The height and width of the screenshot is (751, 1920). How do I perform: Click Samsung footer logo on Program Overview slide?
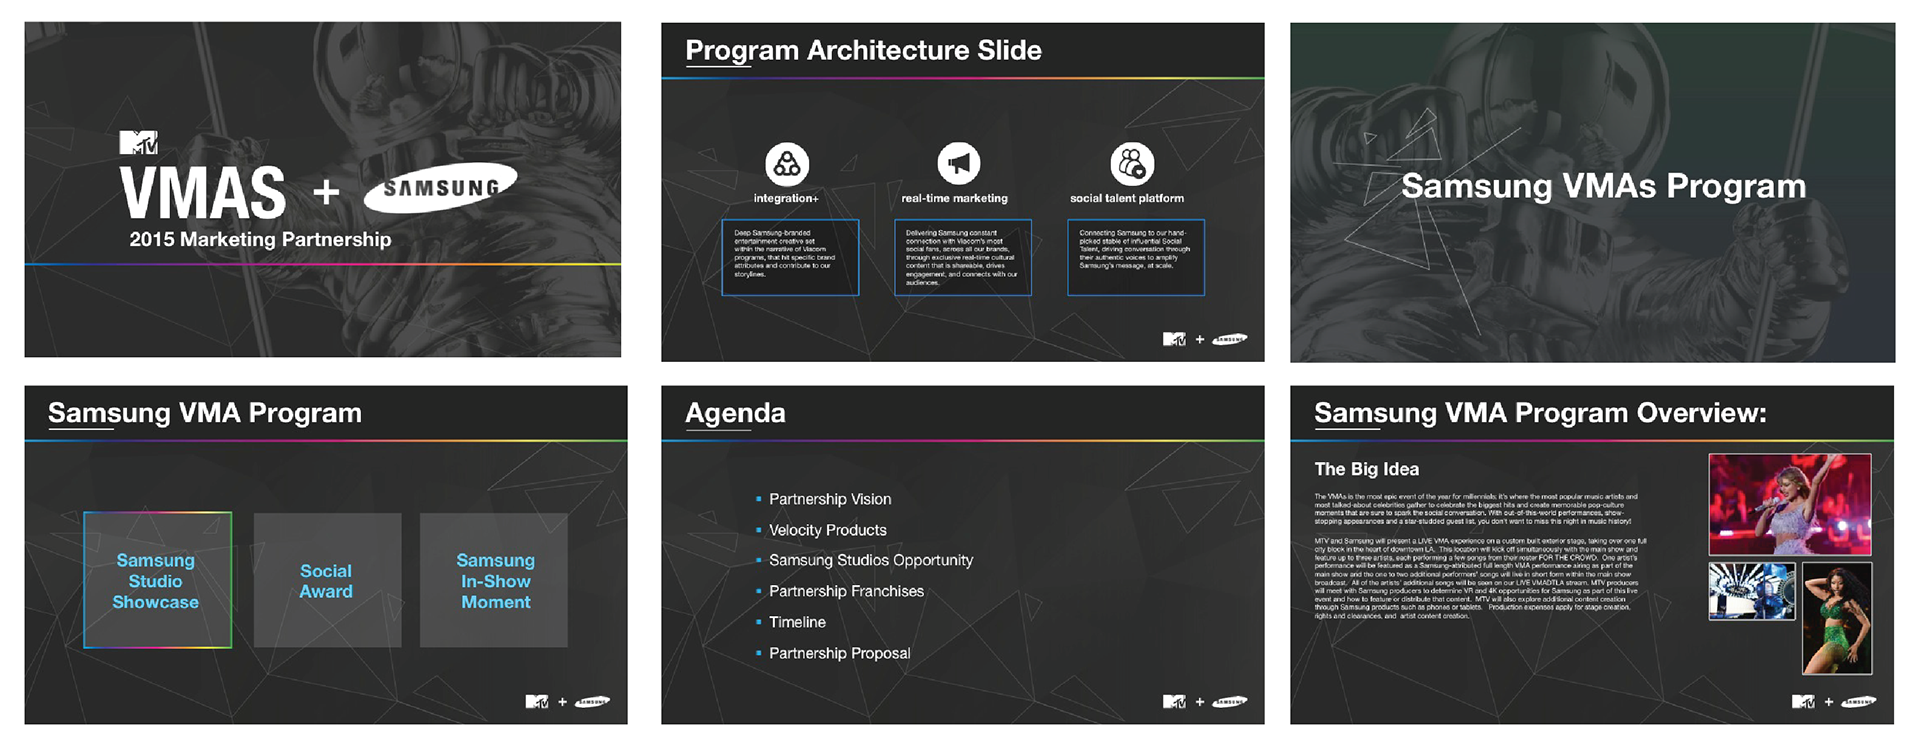point(1858,702)
